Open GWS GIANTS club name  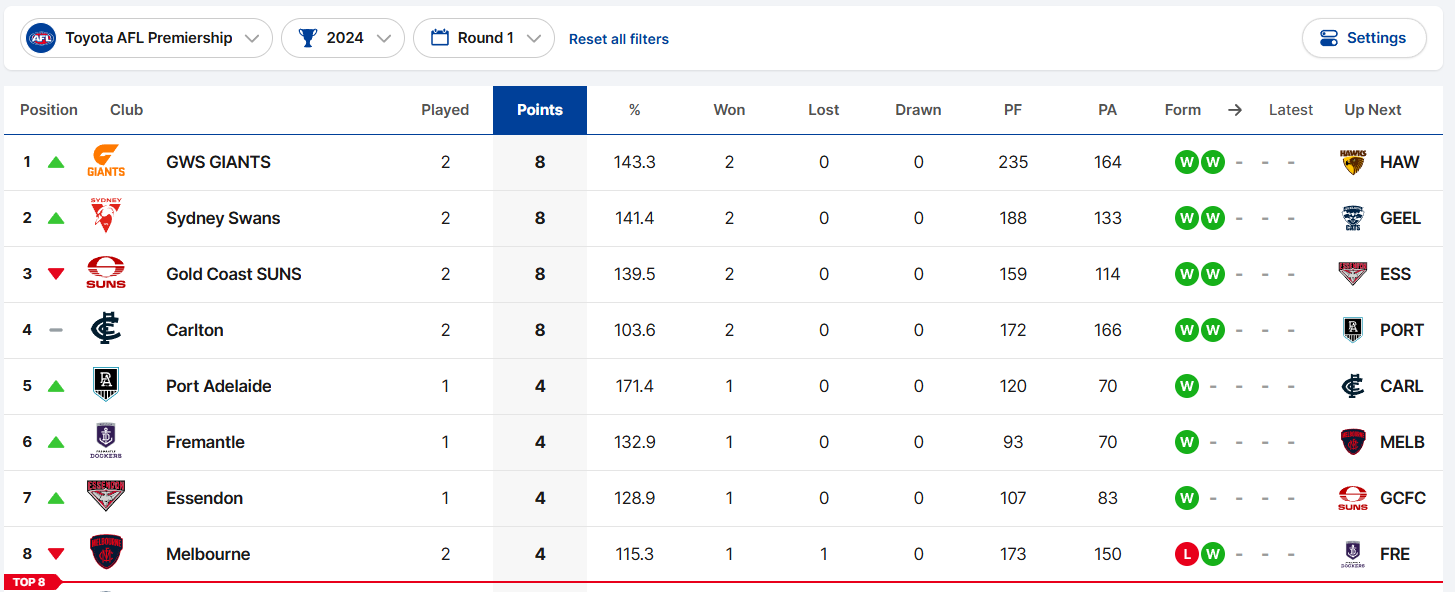pyautogui.click(x=218, y=162)
